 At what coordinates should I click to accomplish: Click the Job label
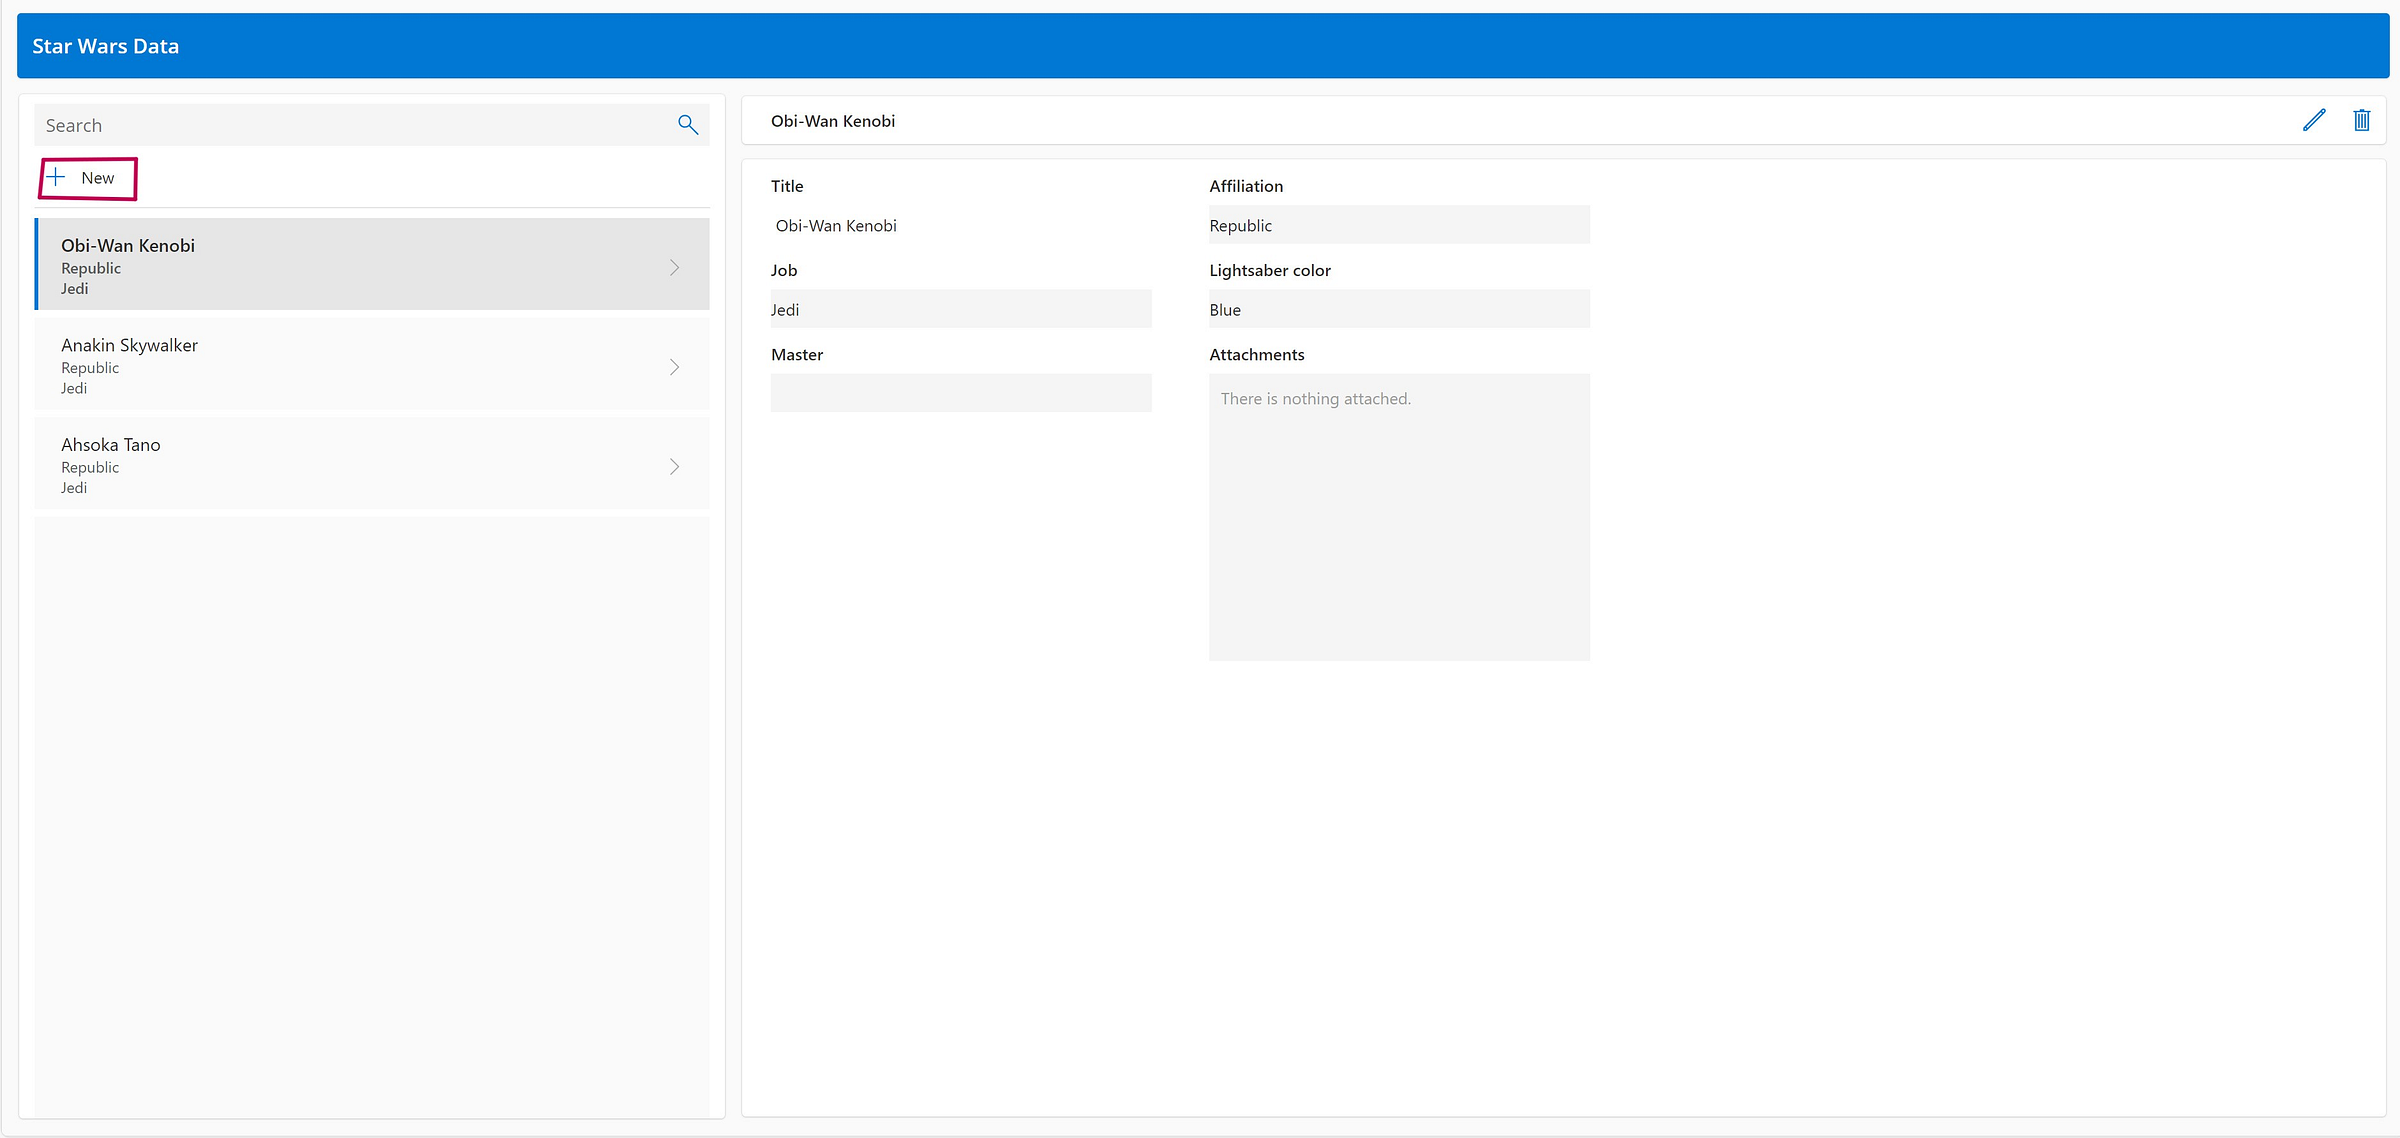[784, 270]
